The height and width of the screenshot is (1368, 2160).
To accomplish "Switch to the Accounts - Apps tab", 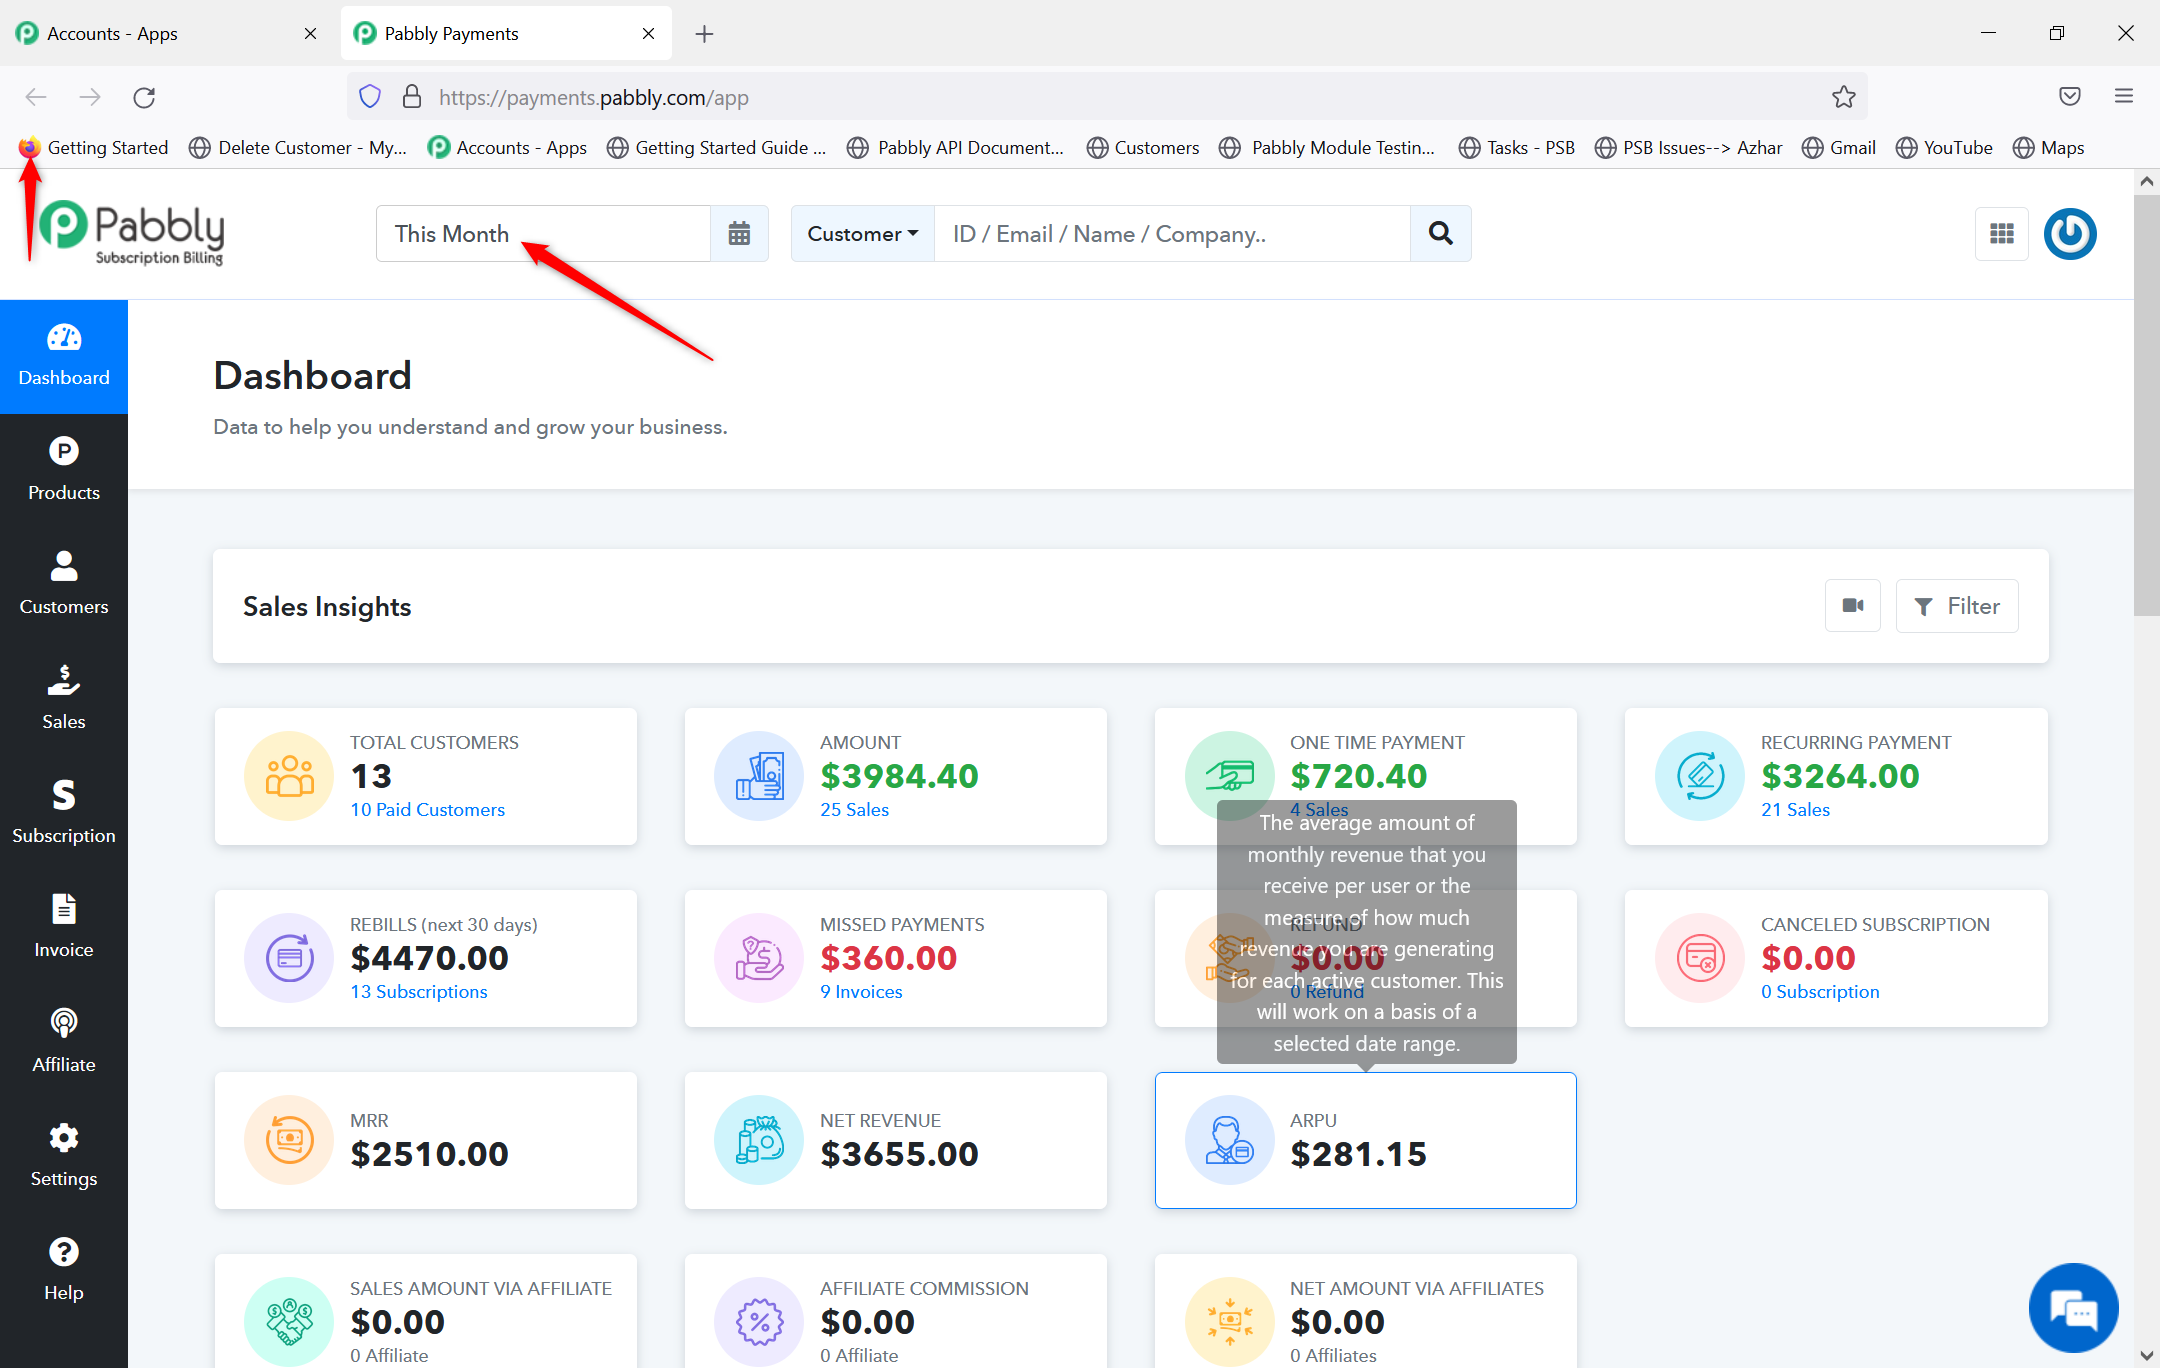I will click(x=166, y=34).
